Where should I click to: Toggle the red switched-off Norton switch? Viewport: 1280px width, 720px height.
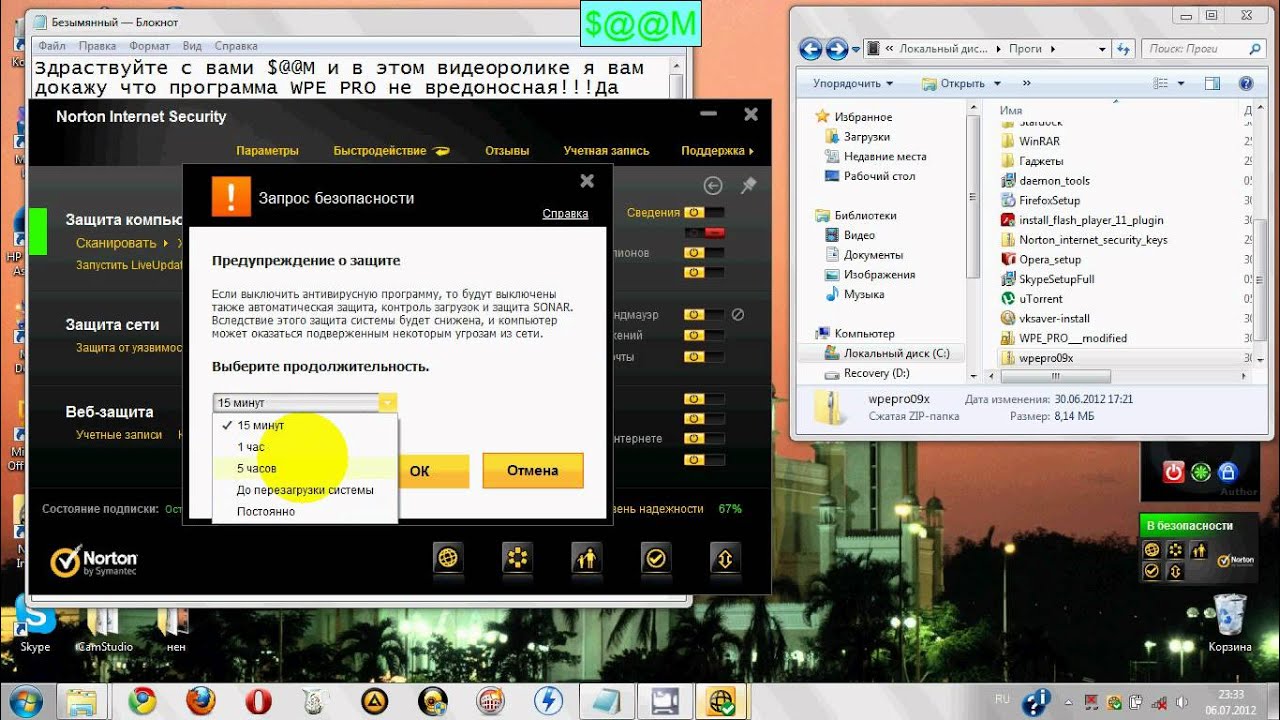point(703,232)
